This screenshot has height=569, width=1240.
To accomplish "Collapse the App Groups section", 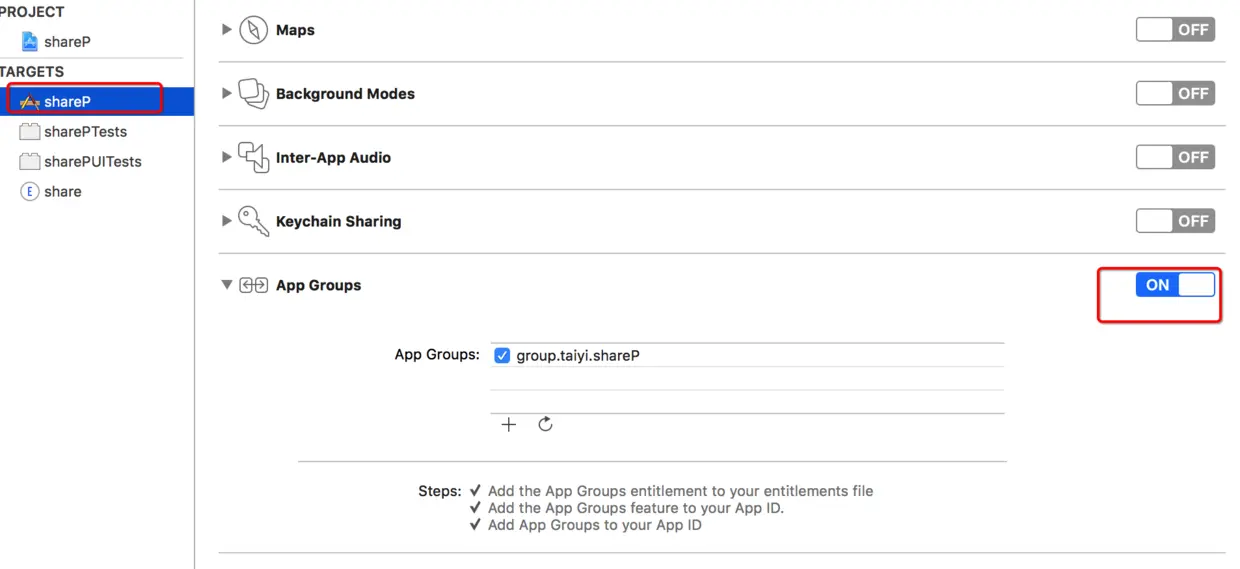I will [226, 285].
